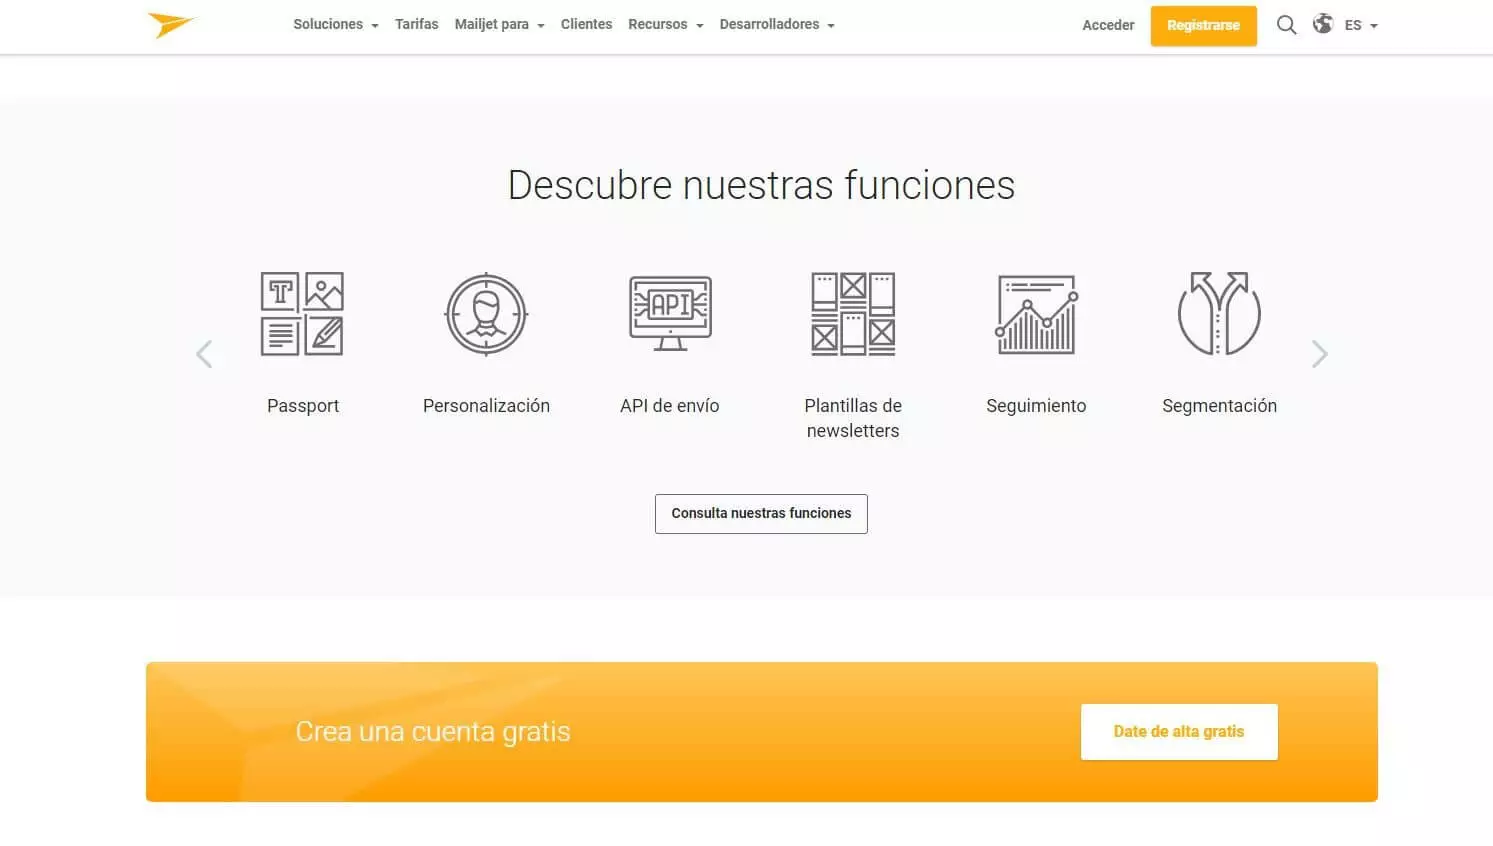This screenshot has width=1493, height=846.
Task: Click the Acceder login link
Action: [1108, 25]
